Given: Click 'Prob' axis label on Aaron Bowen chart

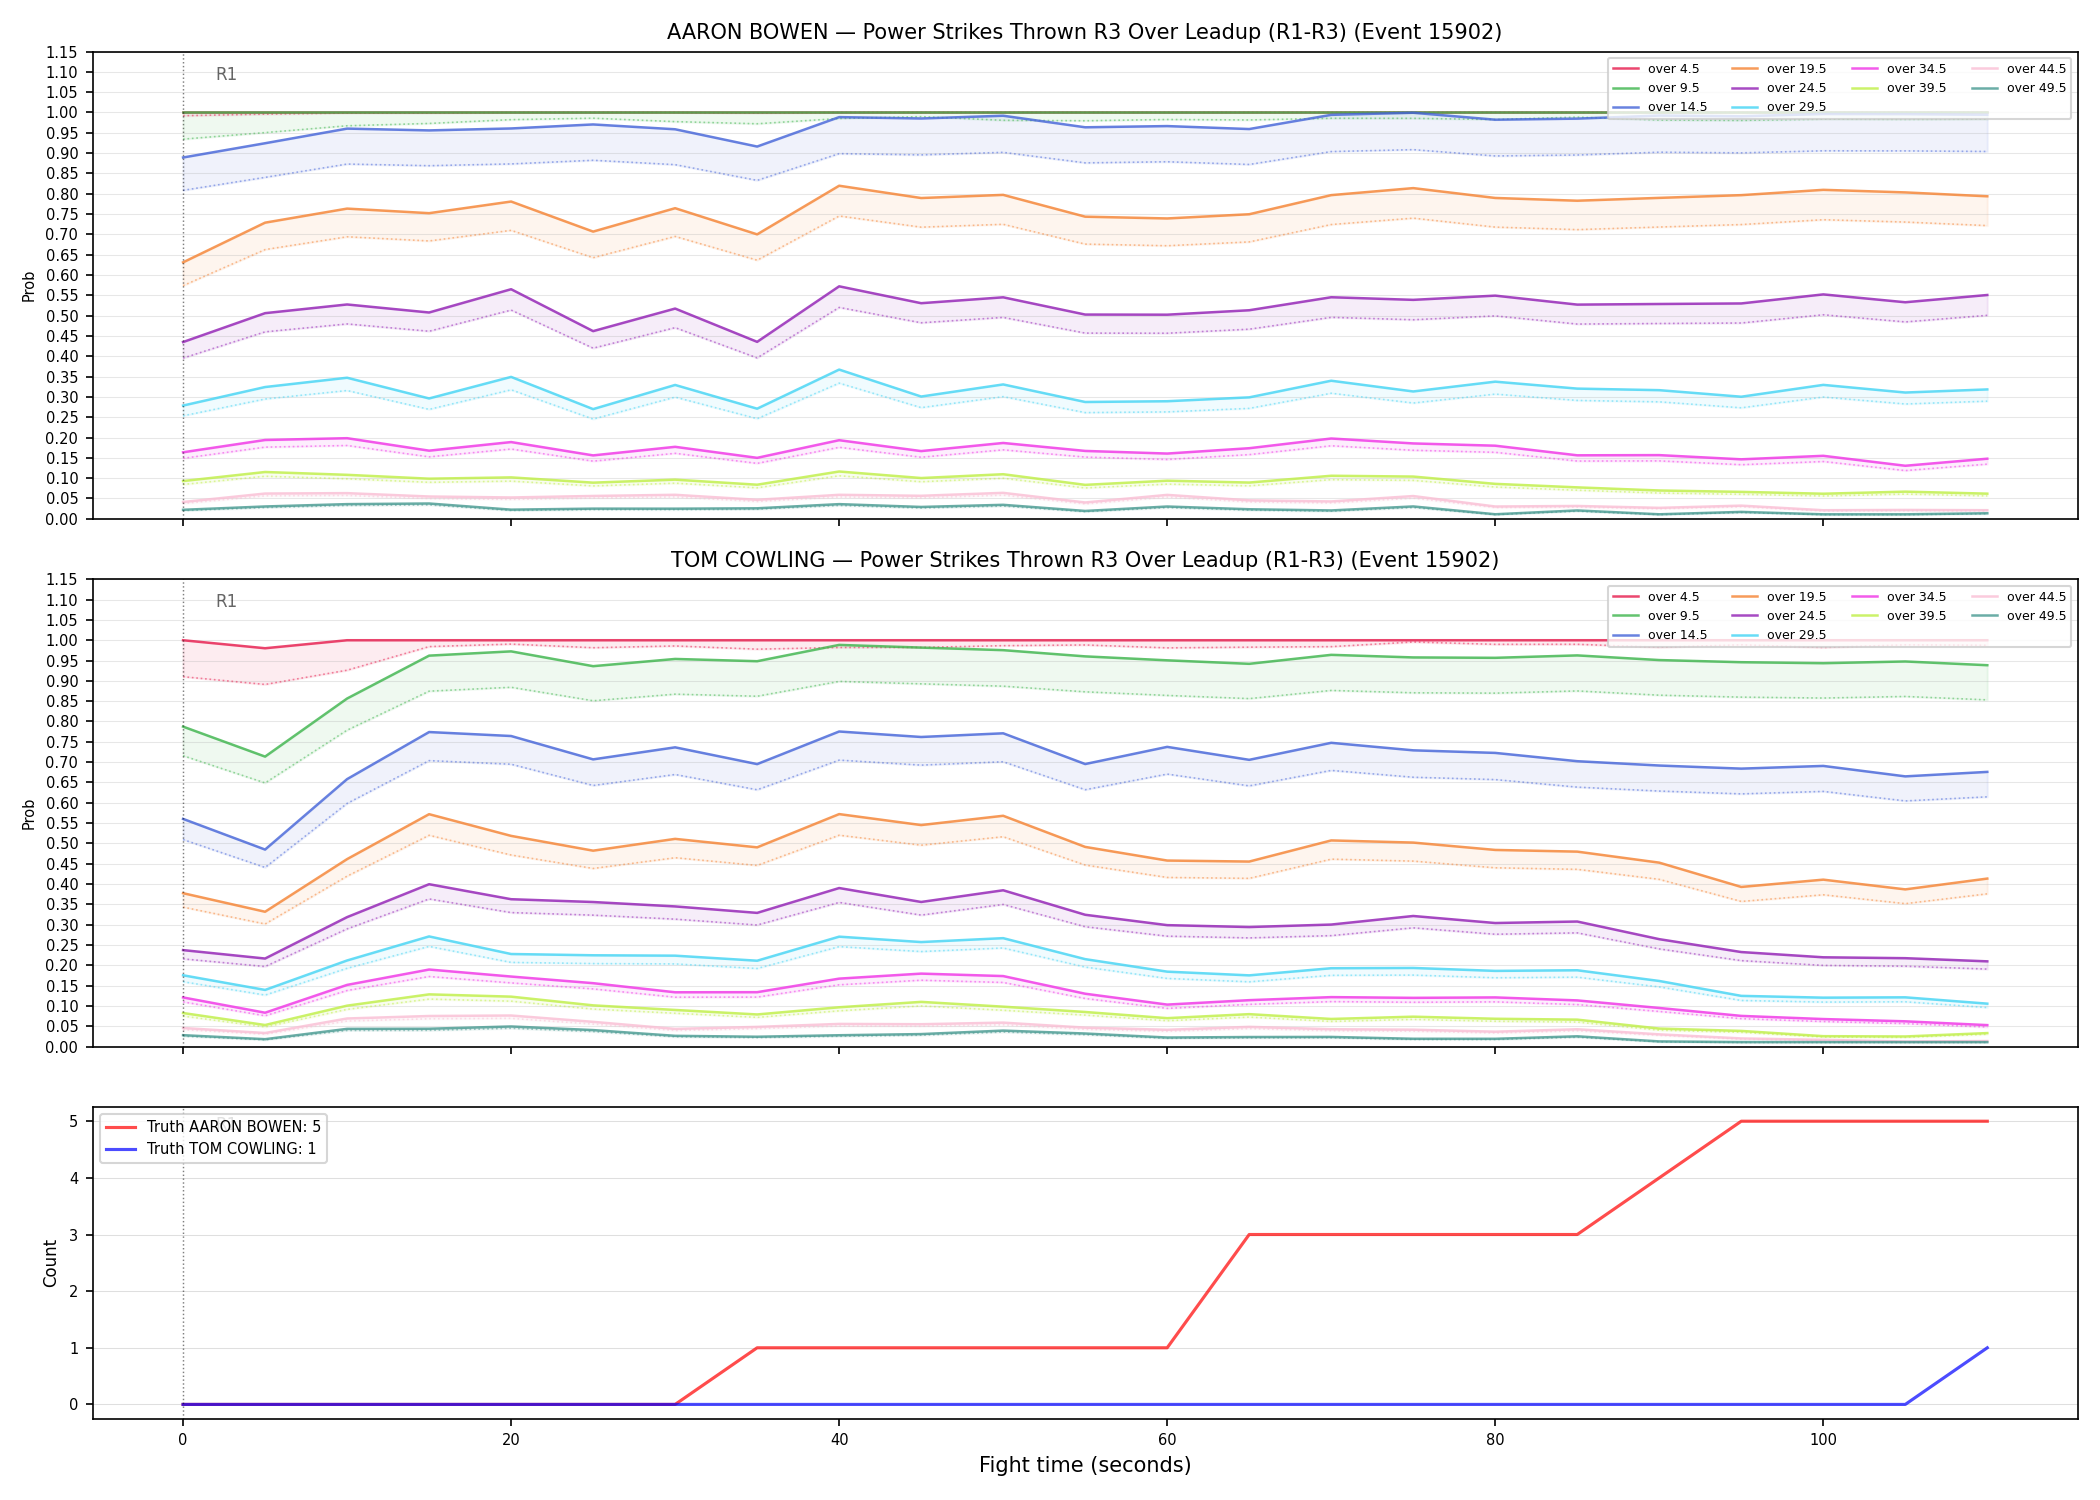Looking at the screenshot, I should coord(29,286).
